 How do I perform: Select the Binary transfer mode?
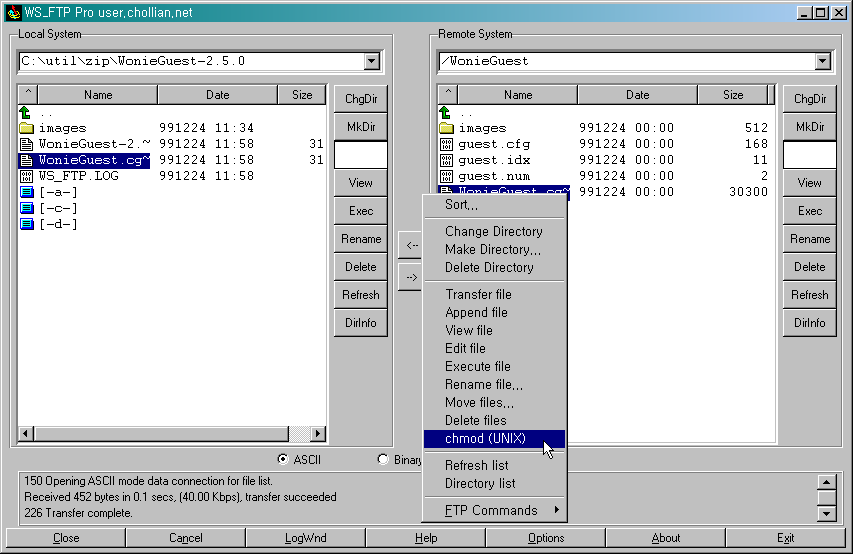pyautogui.click(x=383, y=459)
